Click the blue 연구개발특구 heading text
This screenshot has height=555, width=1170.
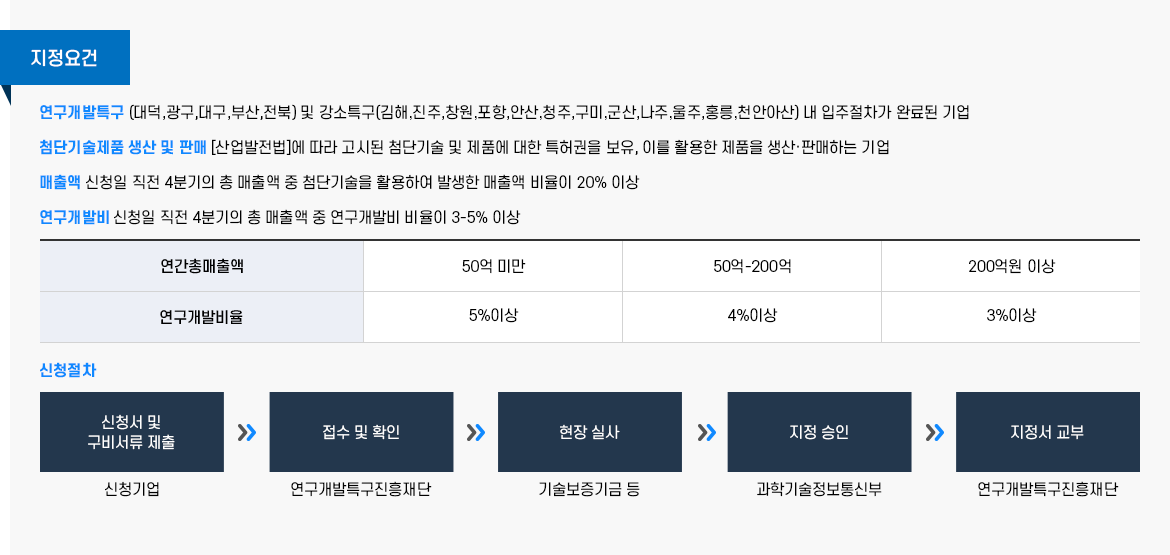pyautogui.click(x=82, y=111)
